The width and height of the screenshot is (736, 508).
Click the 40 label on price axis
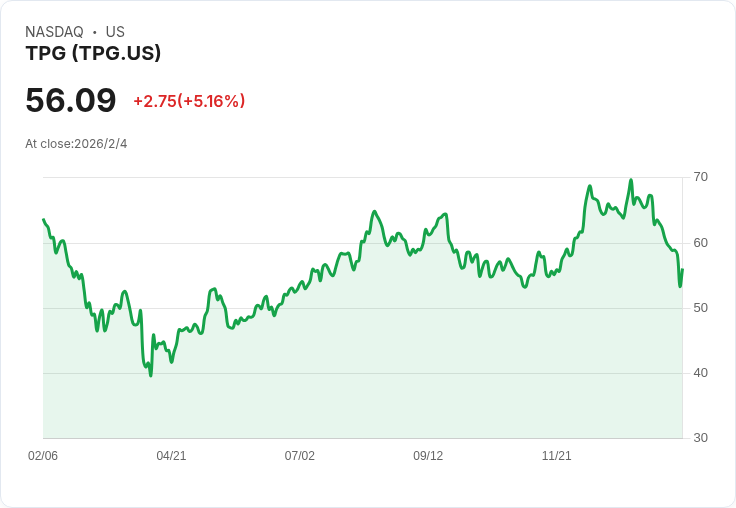[x=700, y=372]
